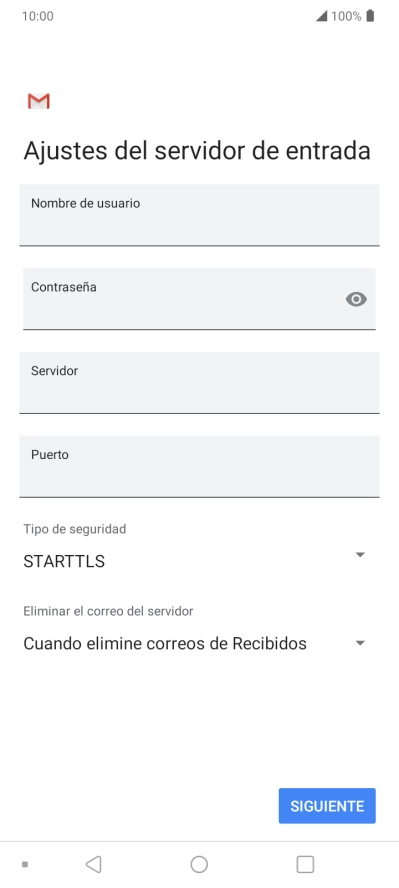
Task: Toggle password visibility eye icon
Action: coord(356,299)
